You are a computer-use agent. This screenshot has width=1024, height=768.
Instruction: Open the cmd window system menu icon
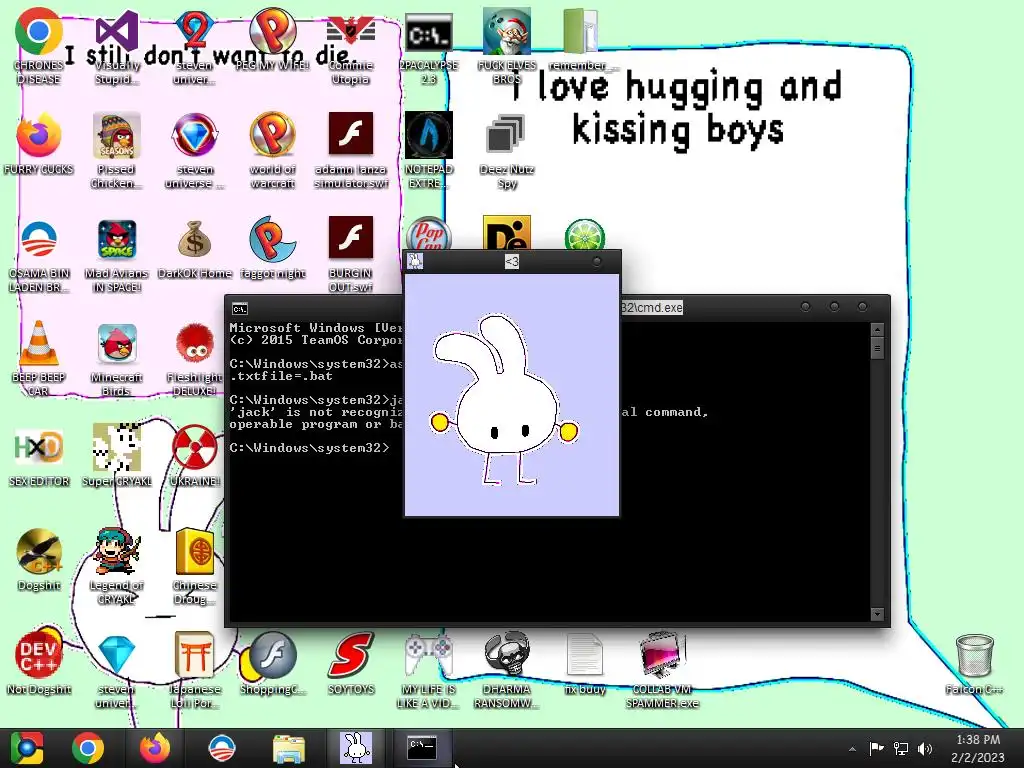point(240,308)
